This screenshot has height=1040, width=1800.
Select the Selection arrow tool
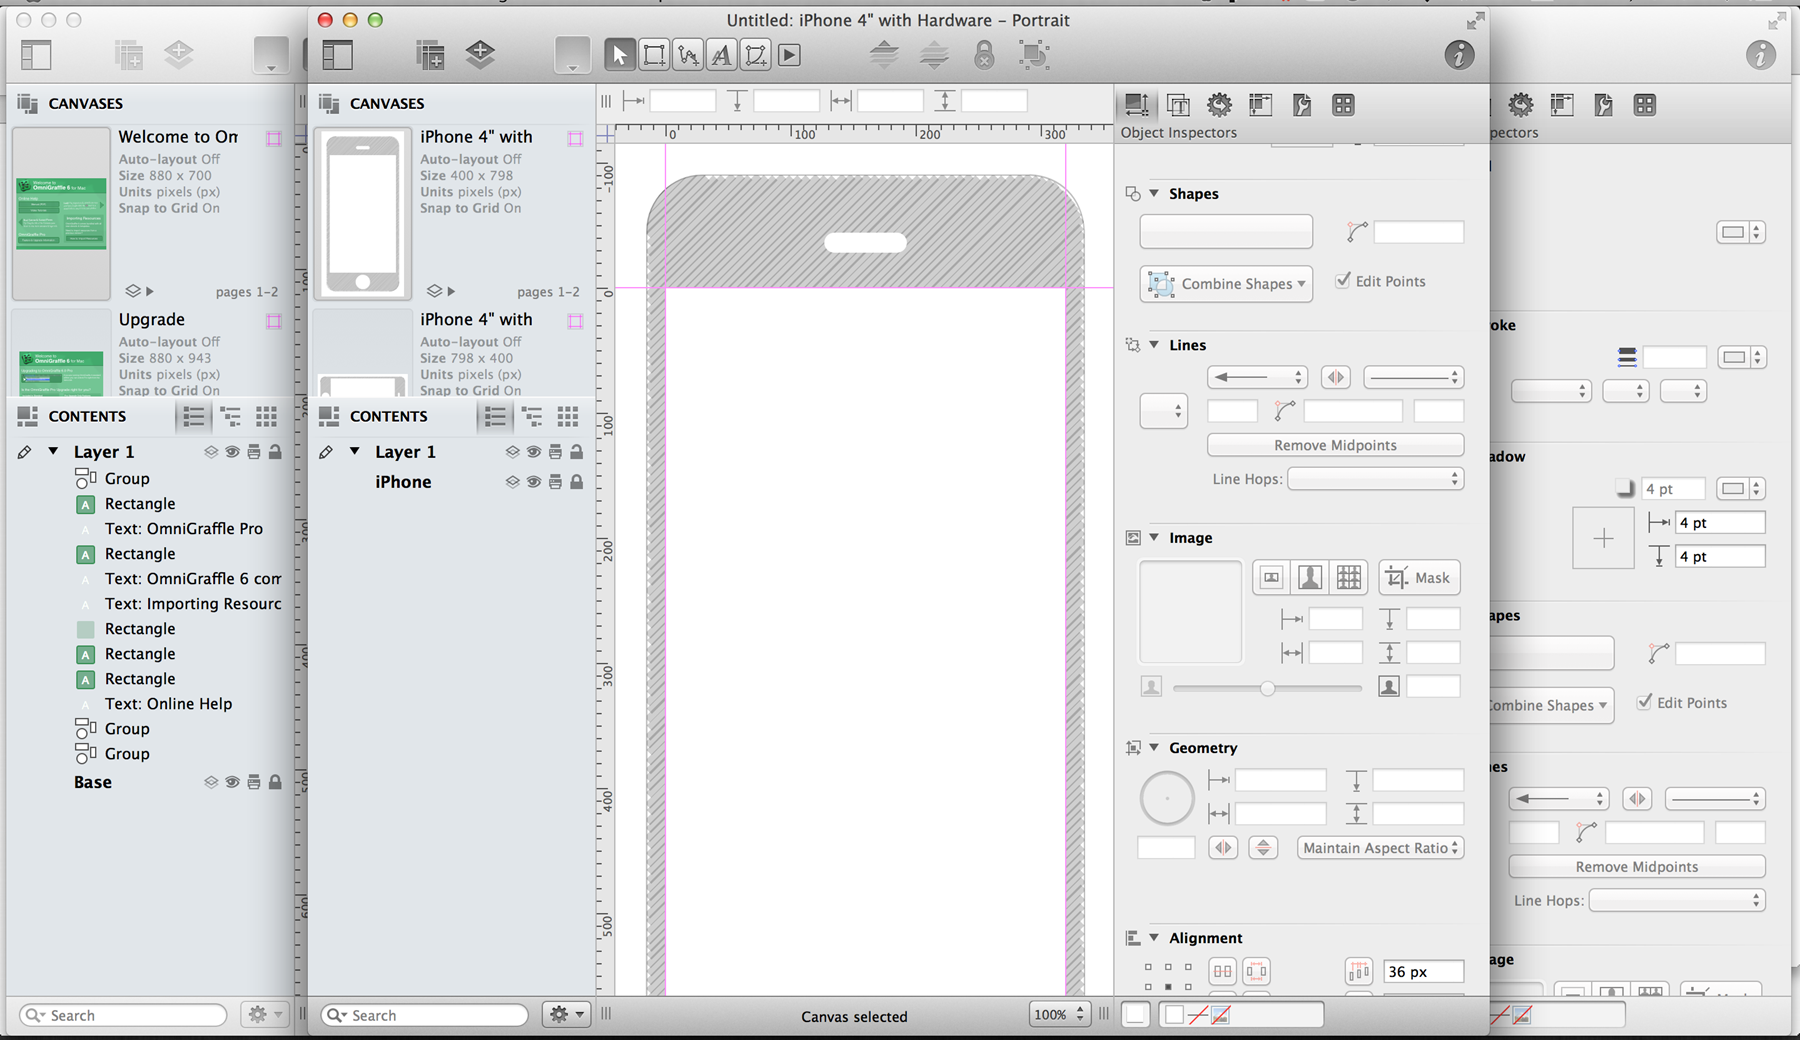620,55
